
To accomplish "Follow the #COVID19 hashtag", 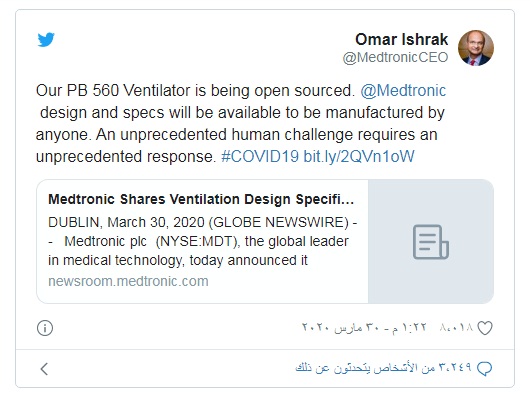I will (260, 157).
